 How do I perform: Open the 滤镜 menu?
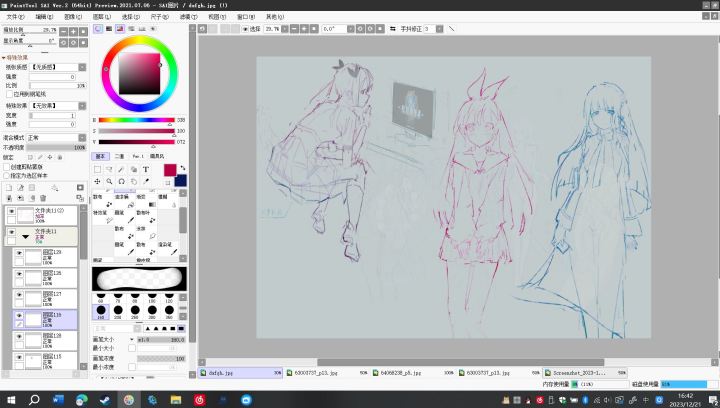point(188,17)
